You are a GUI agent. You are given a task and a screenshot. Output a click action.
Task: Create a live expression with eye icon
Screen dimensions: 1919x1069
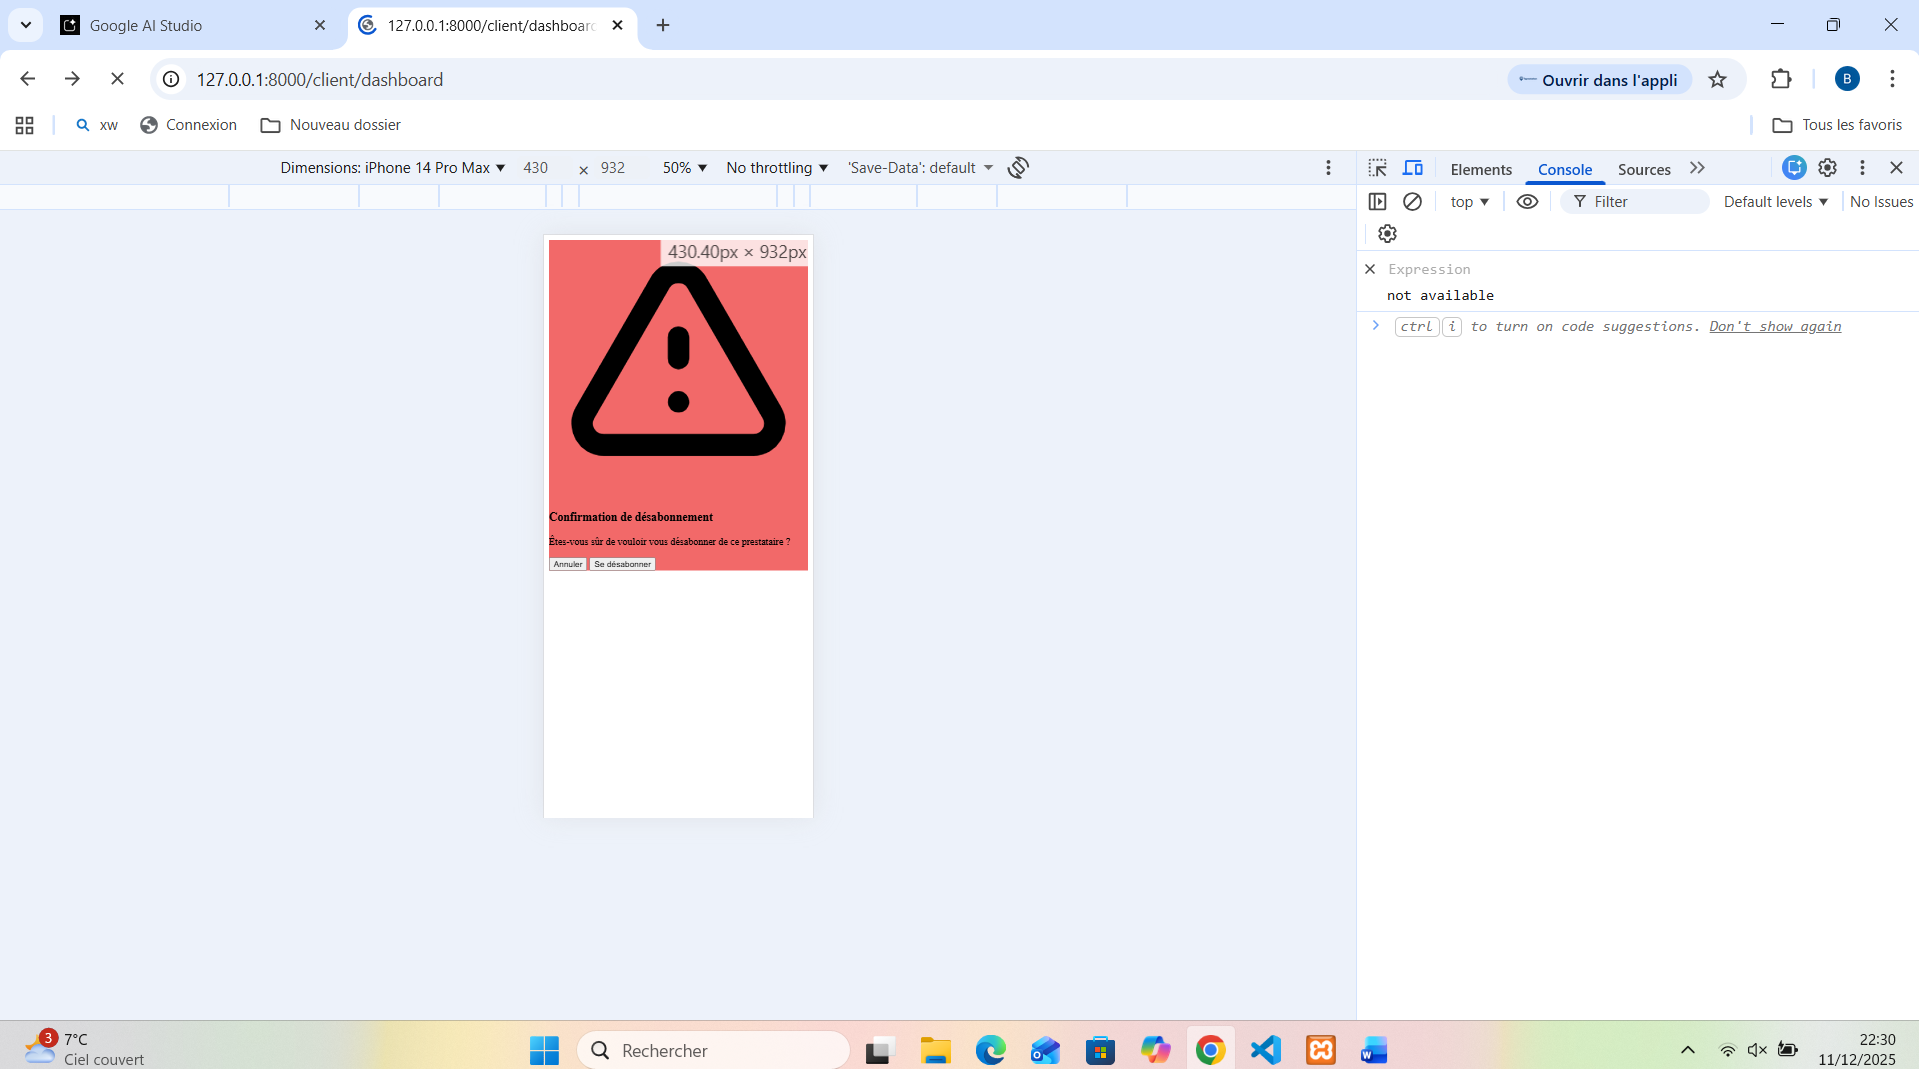[x=1527, y=202]
